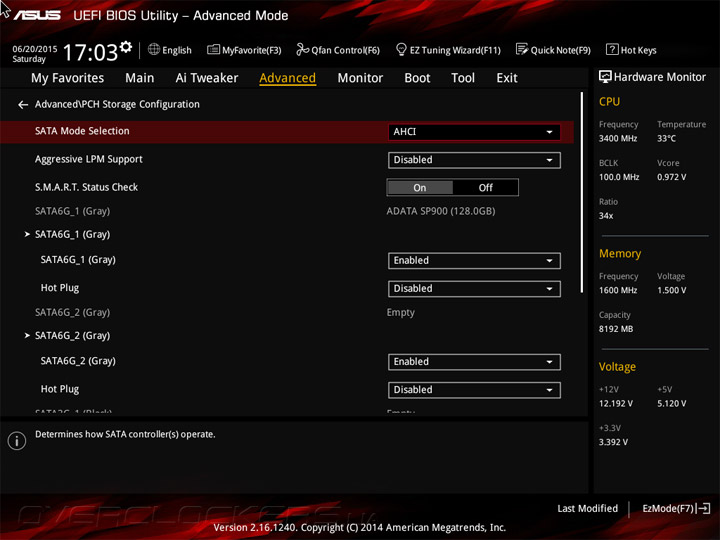Screen dimensions: 720x540
Task: Open the Boot tab
Action: 417,78
